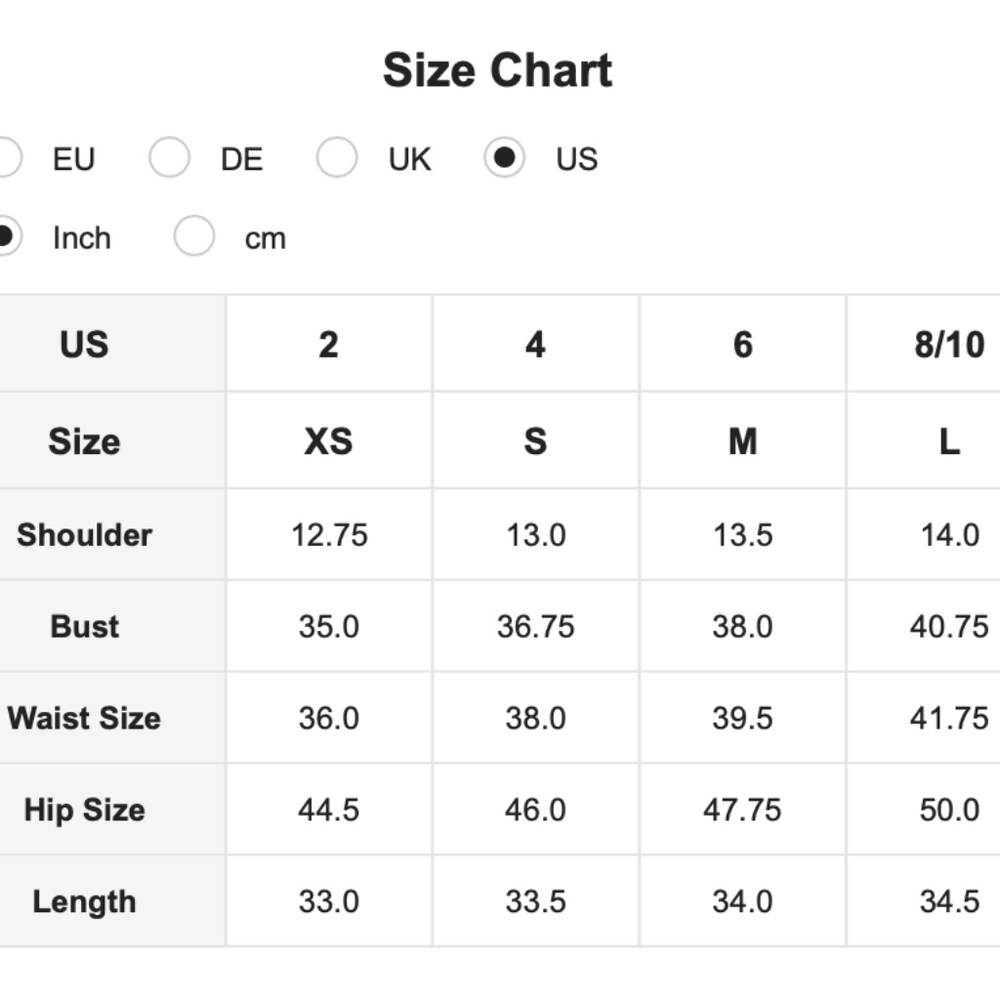The width and height of the screenshot is (1000, 1000).
Task: Click the Size Chart heading
Action: pyautogui.click(x=497, y=71)
